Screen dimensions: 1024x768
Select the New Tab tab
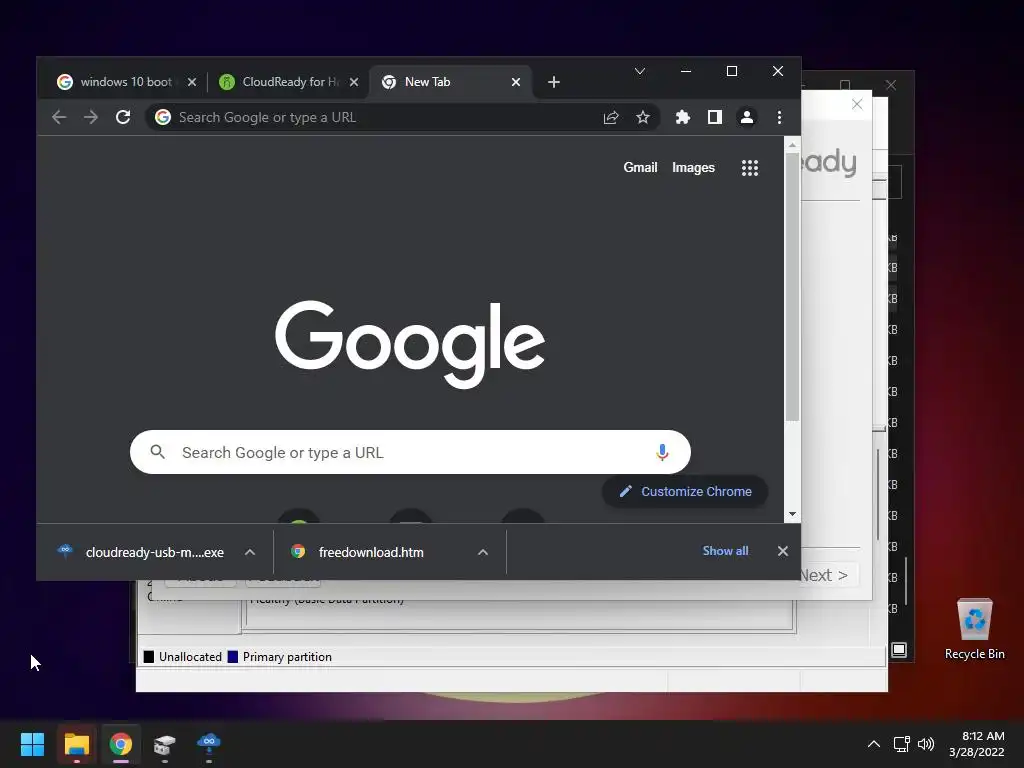click(451, 82)
